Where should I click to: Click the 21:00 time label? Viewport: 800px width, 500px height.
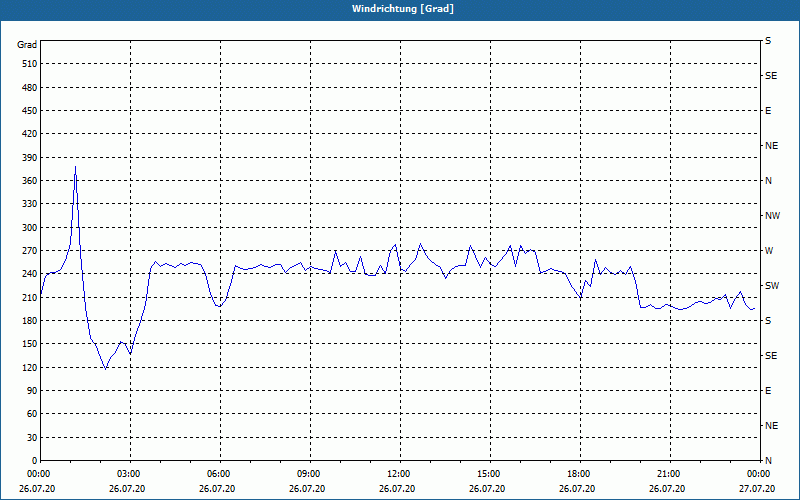coord(667,474)
